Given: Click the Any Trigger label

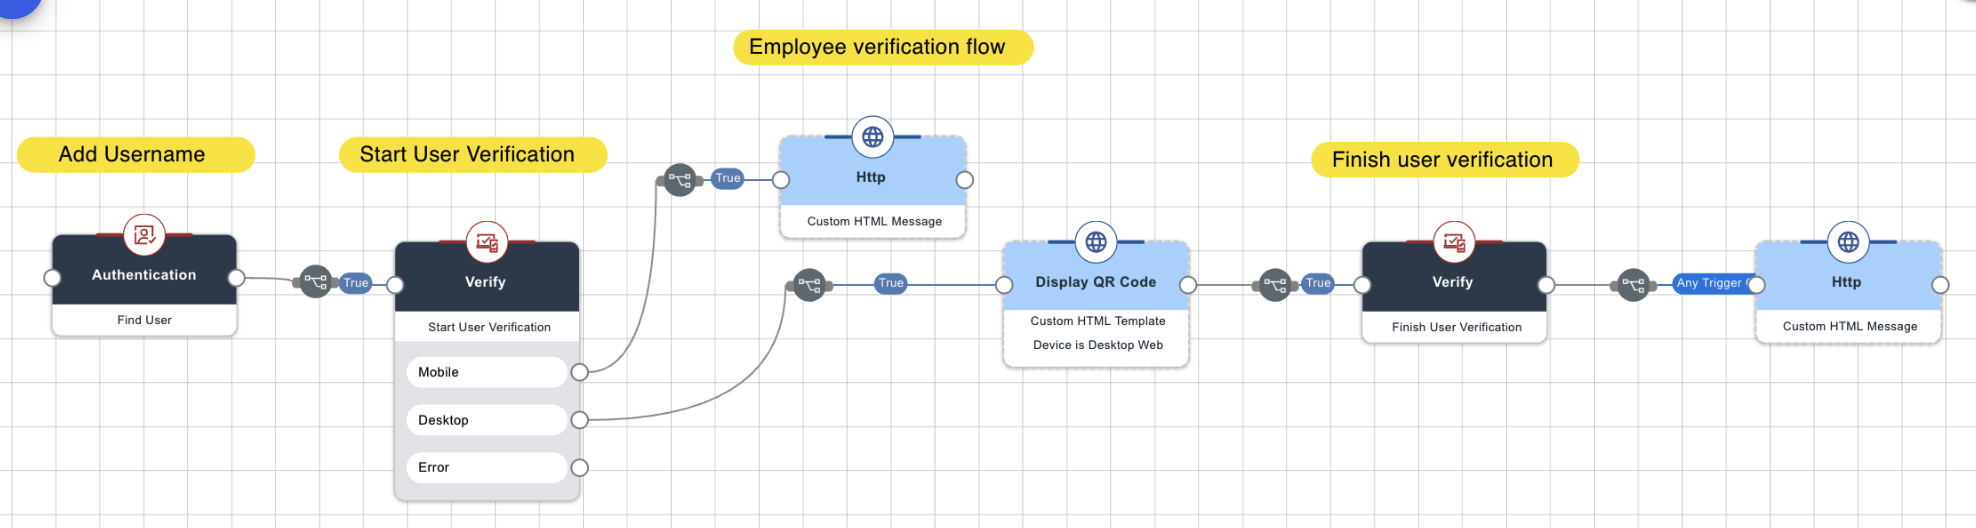Looking at the screenshot, I should (1709, 283).
